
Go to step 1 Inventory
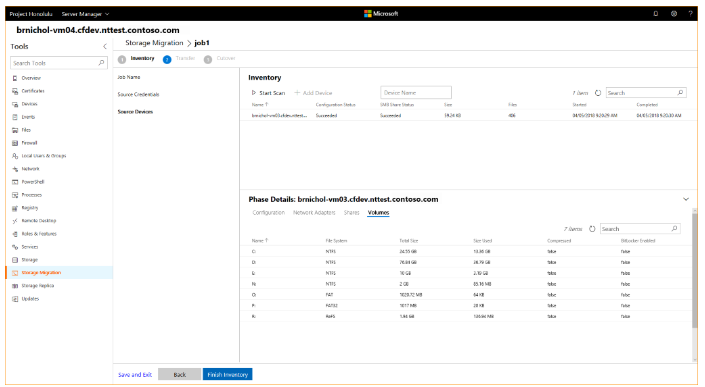pos(136,59)
